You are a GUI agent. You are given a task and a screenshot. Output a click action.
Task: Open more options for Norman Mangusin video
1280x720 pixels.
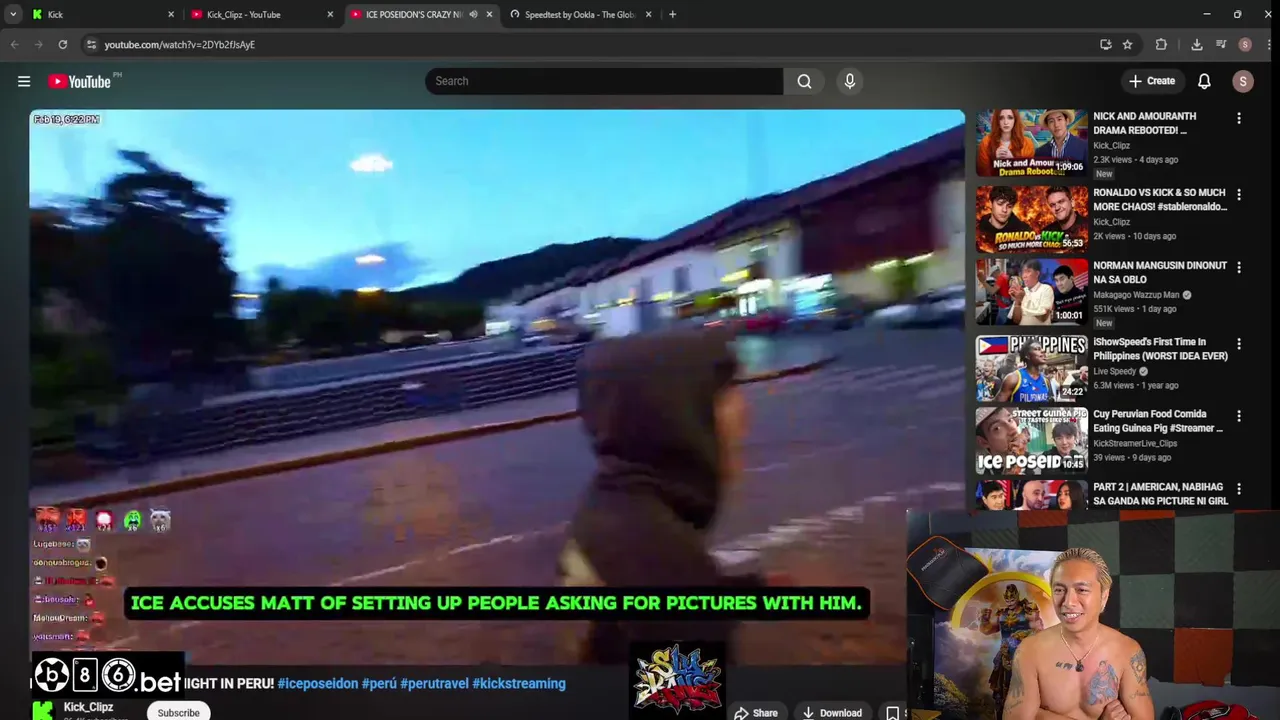1238,267
